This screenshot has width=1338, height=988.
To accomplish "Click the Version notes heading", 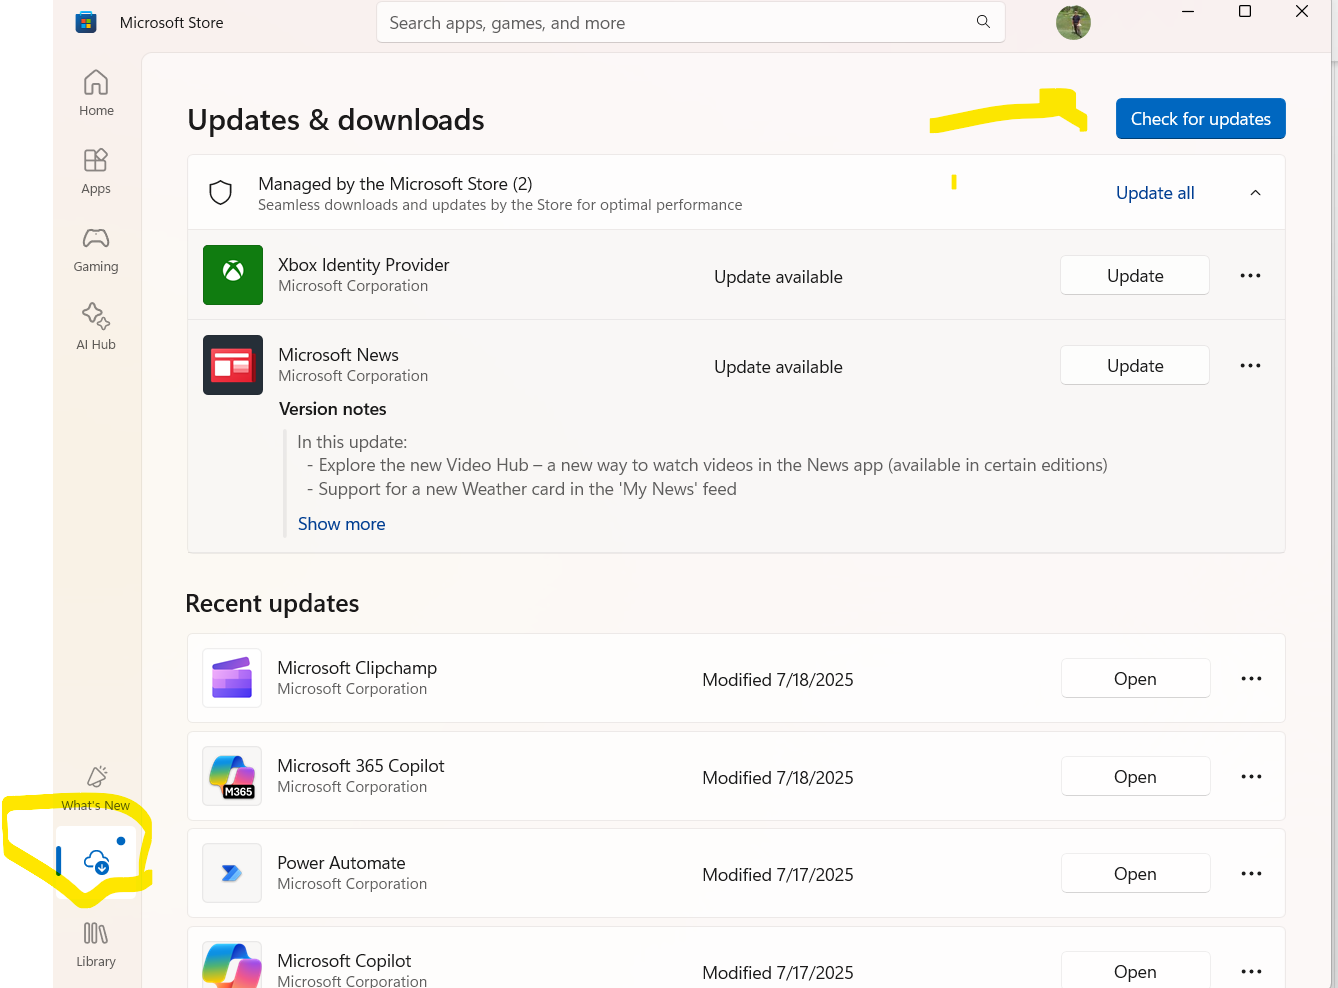I will coord(332,409).
